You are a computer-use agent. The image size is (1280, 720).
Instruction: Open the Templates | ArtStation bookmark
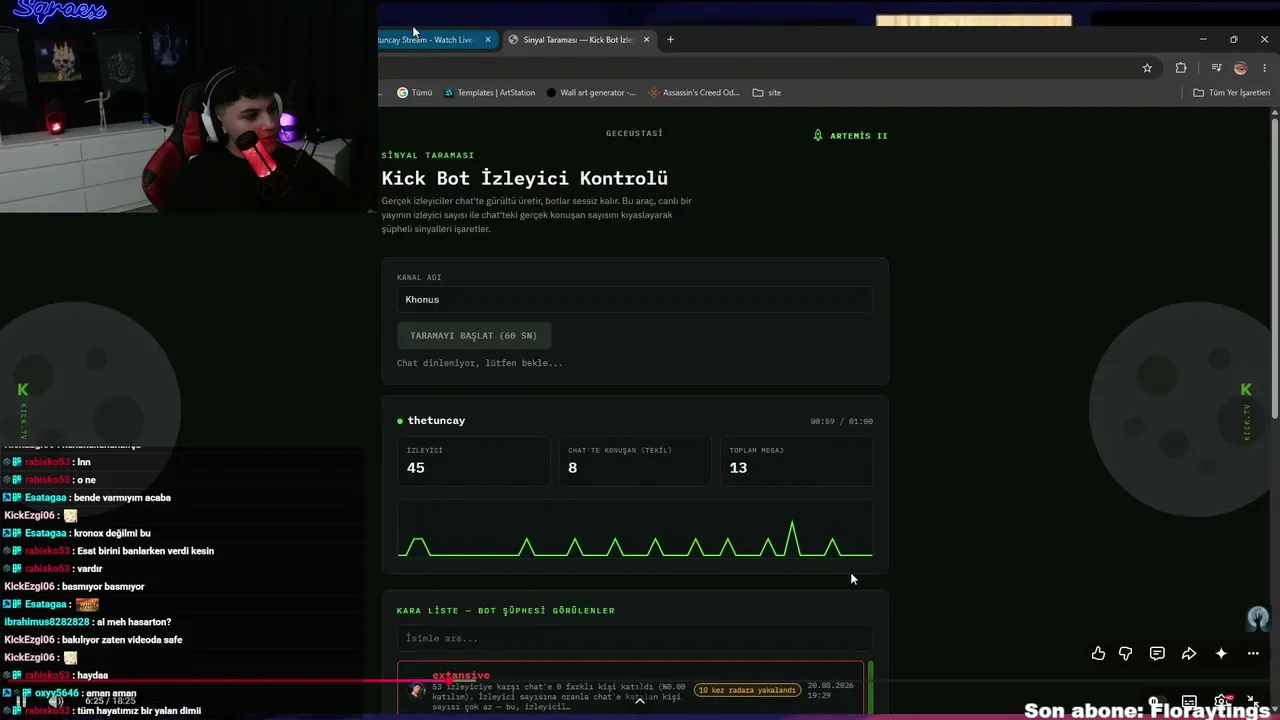click(x=489, y=93)
